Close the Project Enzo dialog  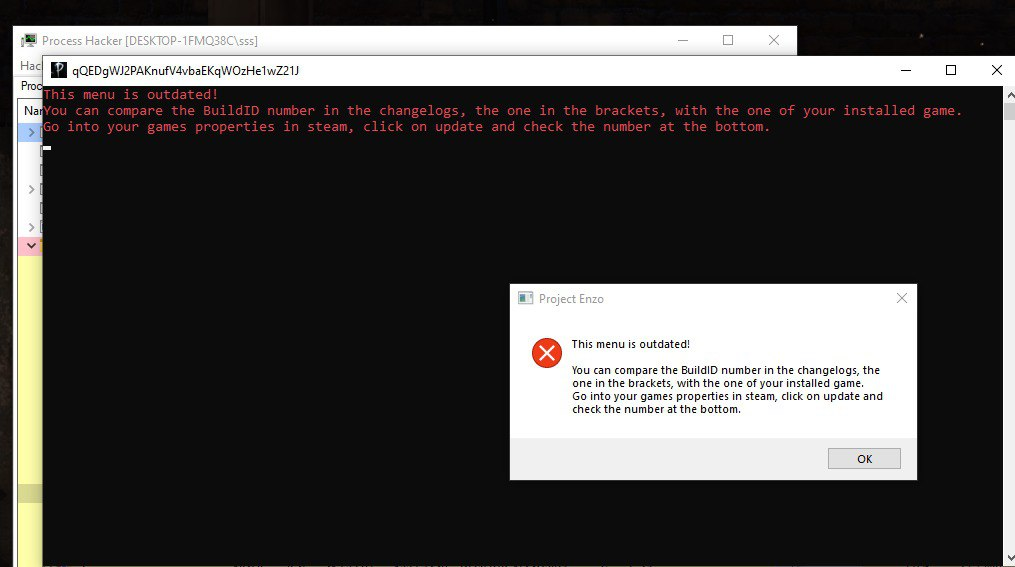coord(902,298)
